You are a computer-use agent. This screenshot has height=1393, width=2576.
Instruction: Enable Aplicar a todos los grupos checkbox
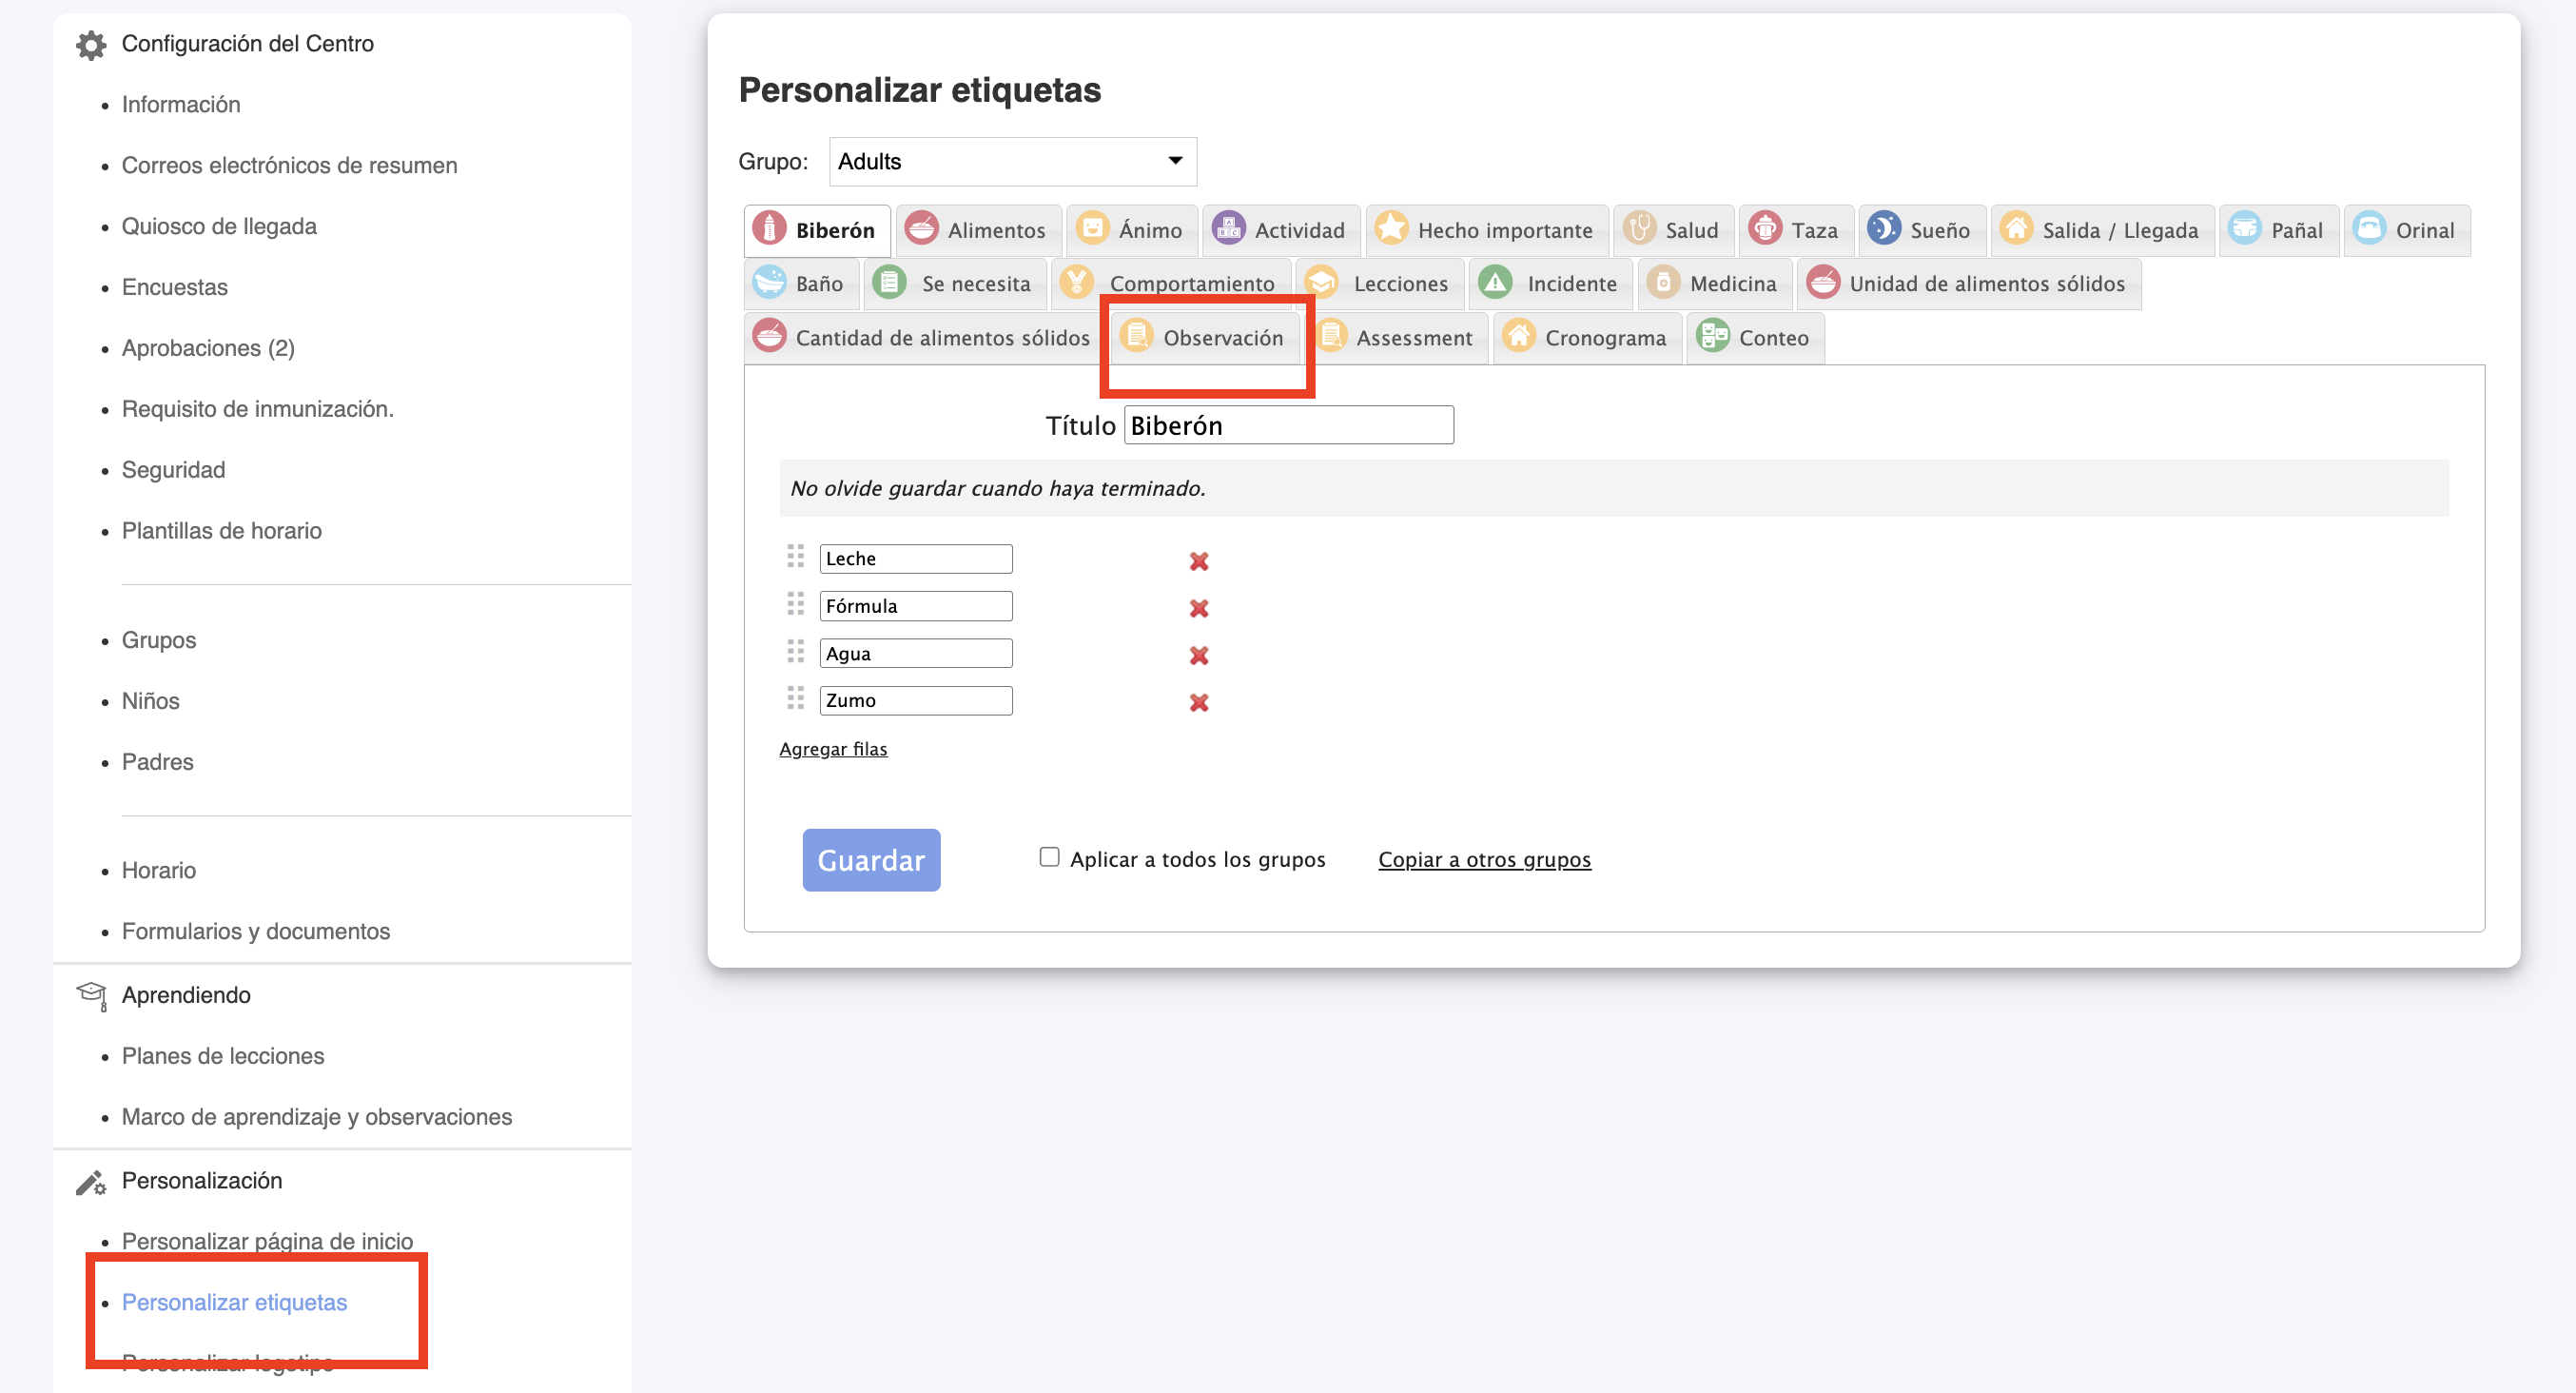(x=1048, y=857)
